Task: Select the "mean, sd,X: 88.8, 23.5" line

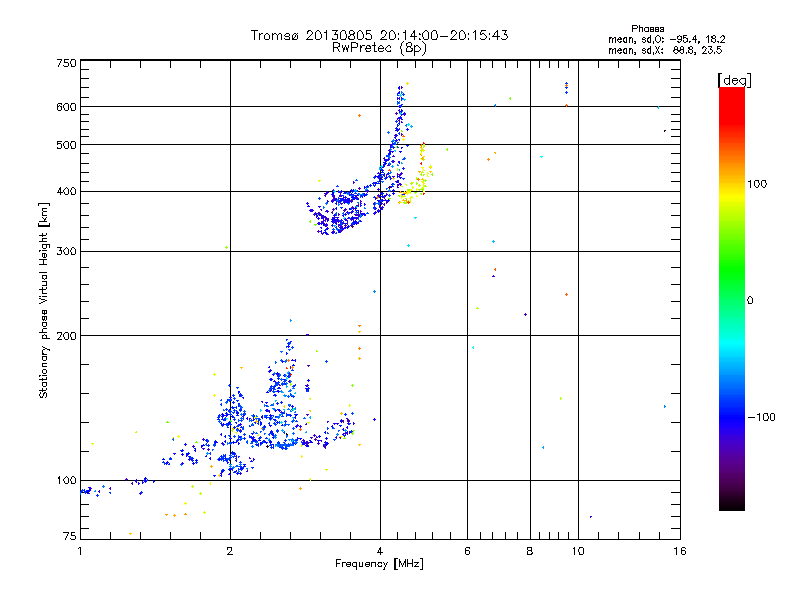Action: coord(665,50)
